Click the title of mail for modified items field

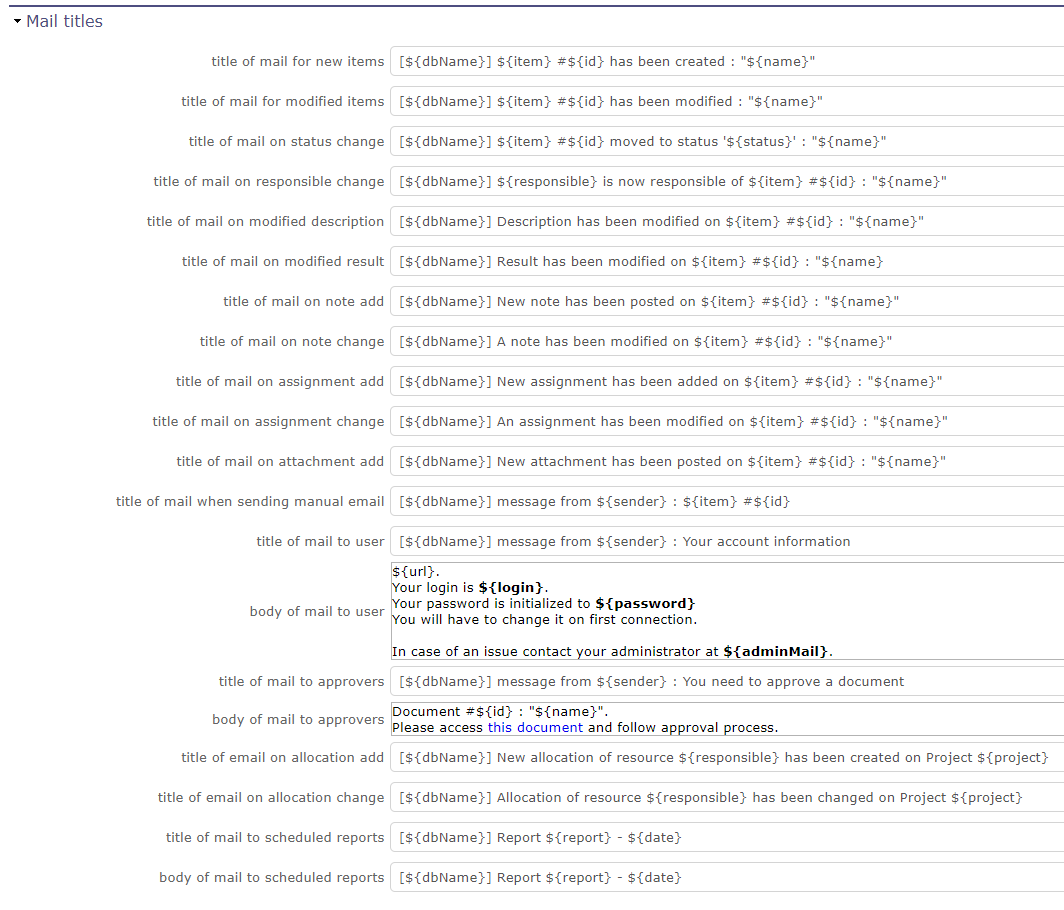point(700,101)
